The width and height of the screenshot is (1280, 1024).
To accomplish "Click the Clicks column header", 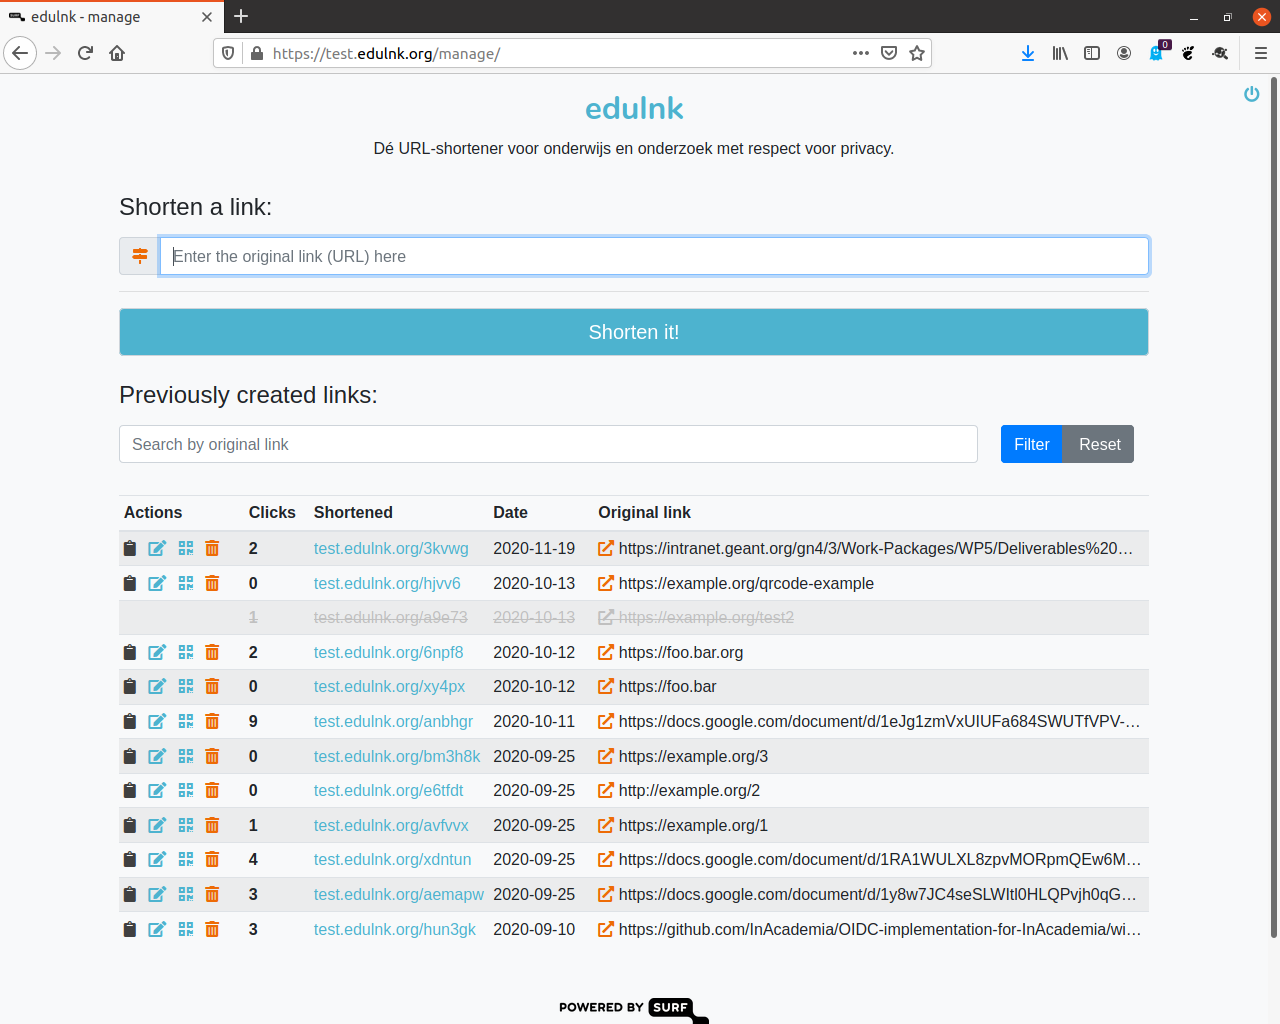I will [272, 512].
